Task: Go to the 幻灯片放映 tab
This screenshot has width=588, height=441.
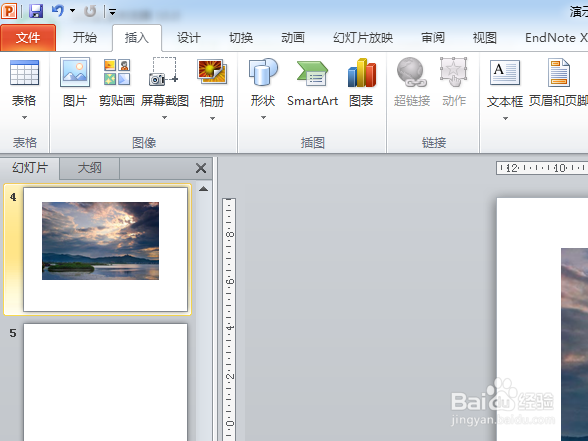Action: [x=363, y=38]
